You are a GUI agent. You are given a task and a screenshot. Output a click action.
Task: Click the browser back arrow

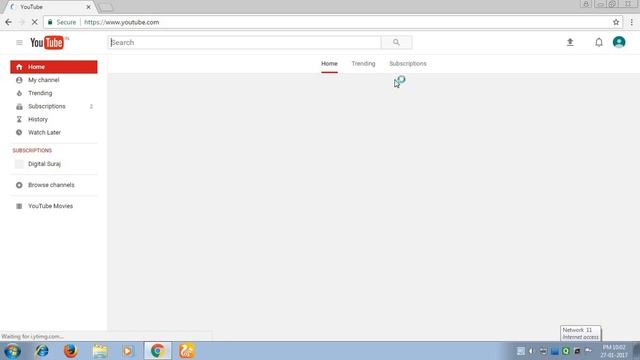pos(9,22)
